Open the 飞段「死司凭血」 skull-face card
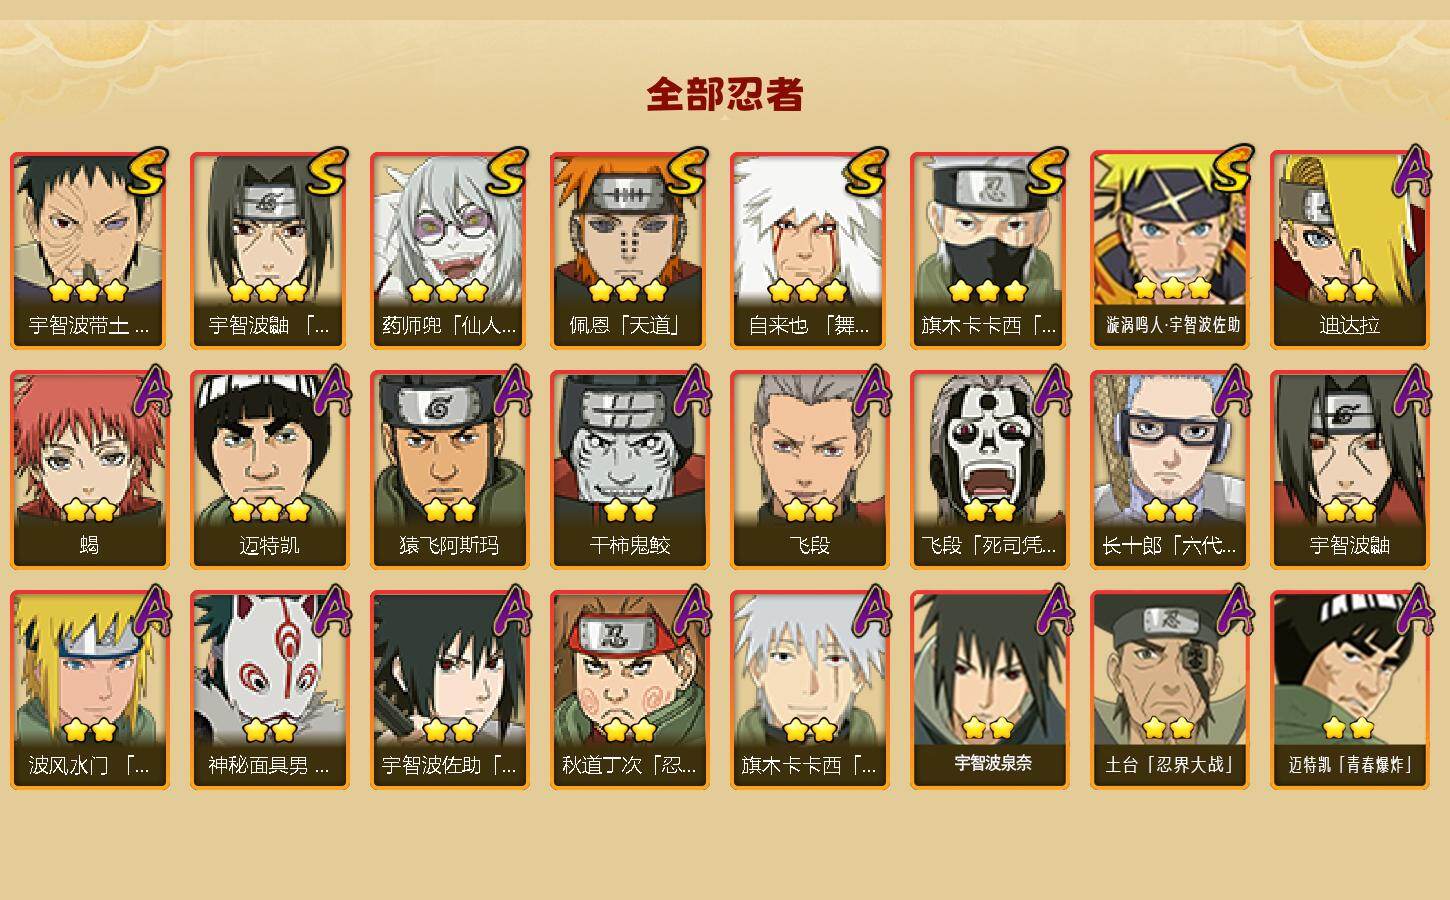Image resolution: width=1450 pixels, height=900 pixels. [989, 470]
